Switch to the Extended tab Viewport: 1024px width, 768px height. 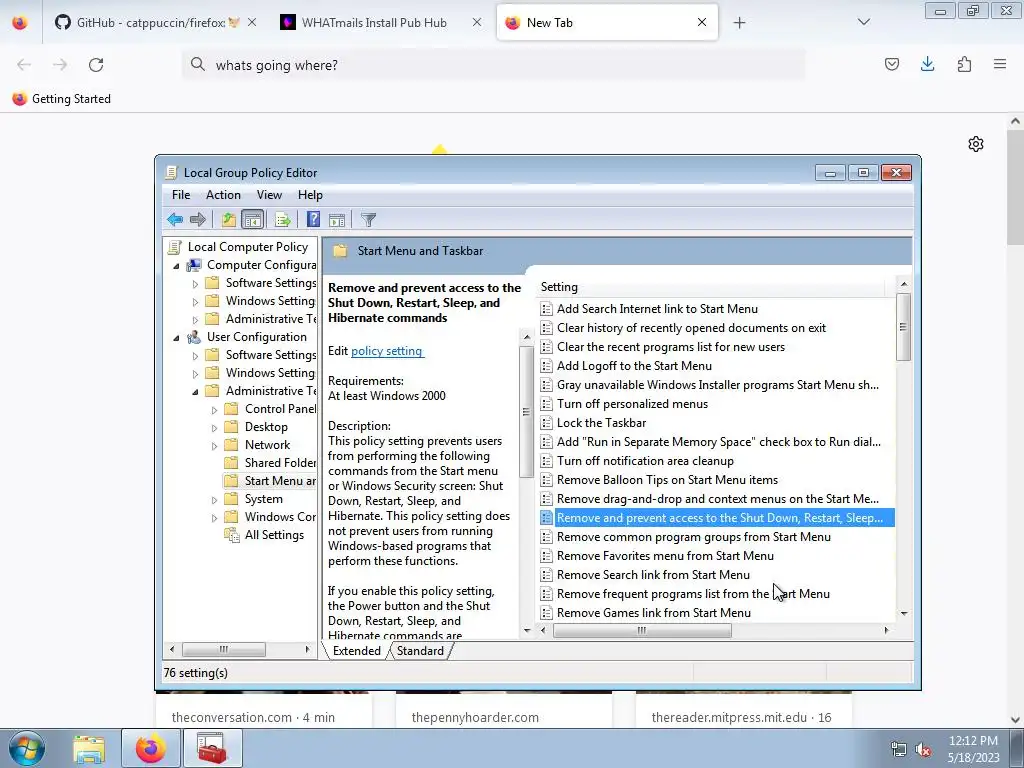[x=357, y=650]
